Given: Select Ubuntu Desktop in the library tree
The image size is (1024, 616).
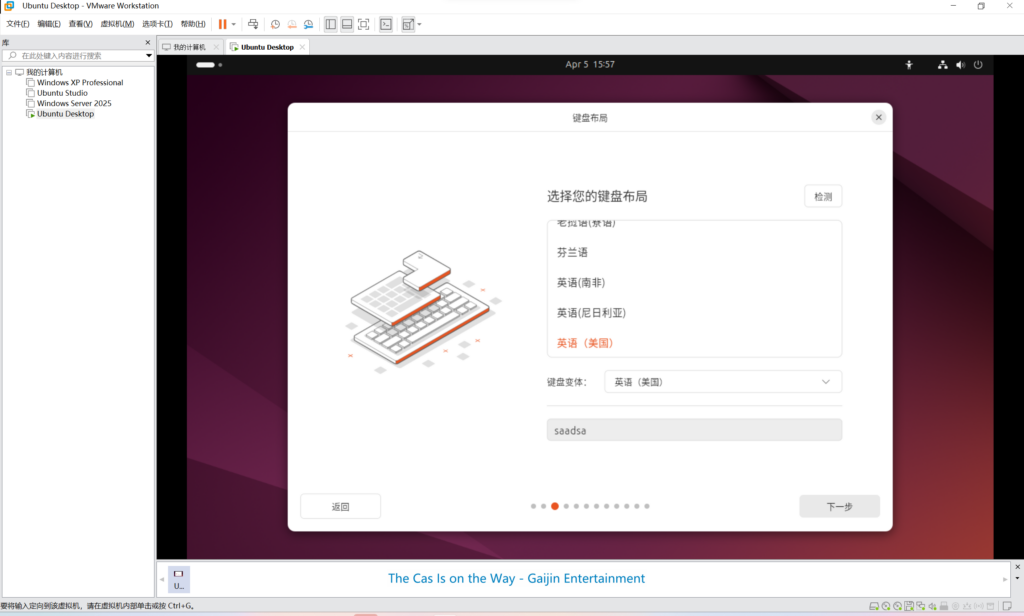Looking at the screenshot, I should pyautogui.click(x=65, y=114).
